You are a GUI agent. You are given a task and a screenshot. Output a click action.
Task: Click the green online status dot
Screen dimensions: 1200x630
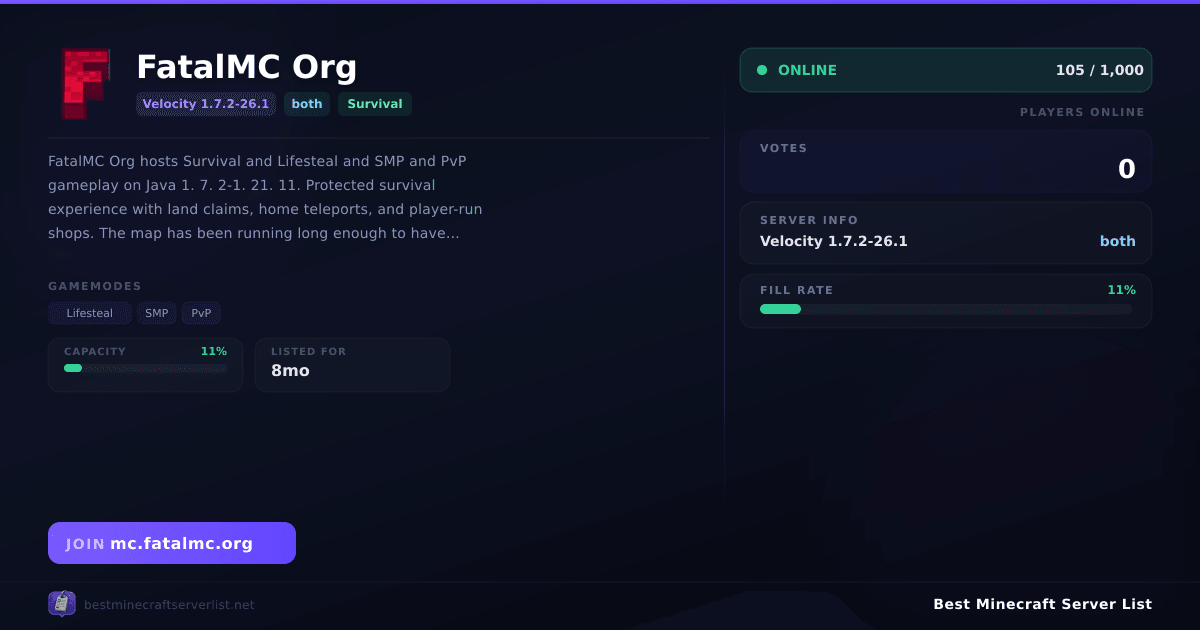pos(762,70)
